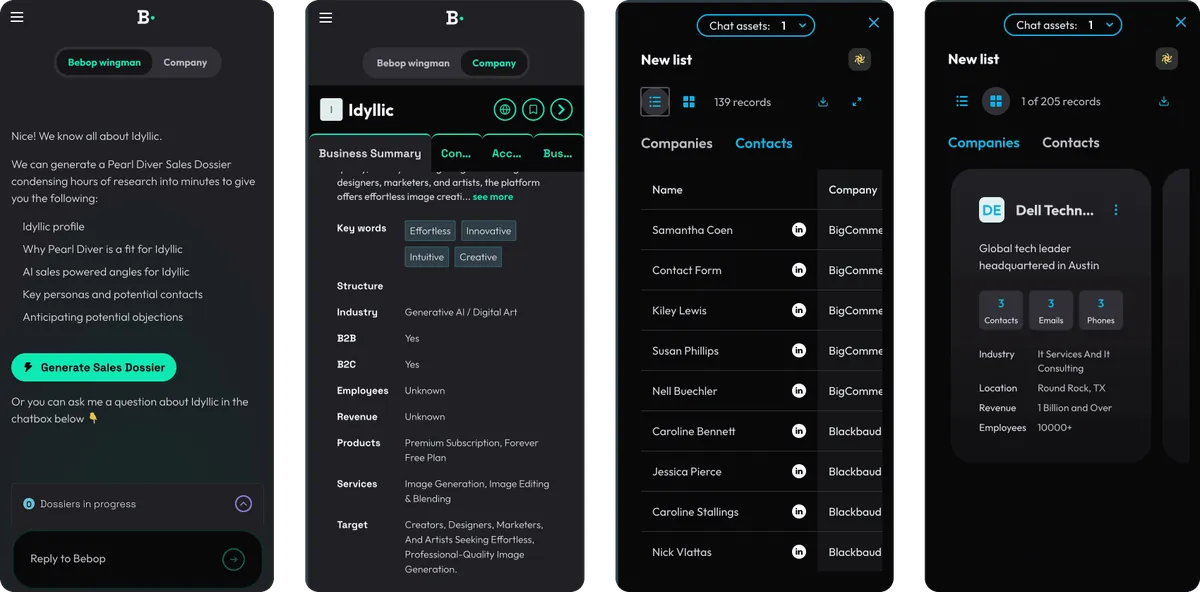1200x592 pixels.
Task: Click Generate Sales Dossier button
Action: coord(94,367)
